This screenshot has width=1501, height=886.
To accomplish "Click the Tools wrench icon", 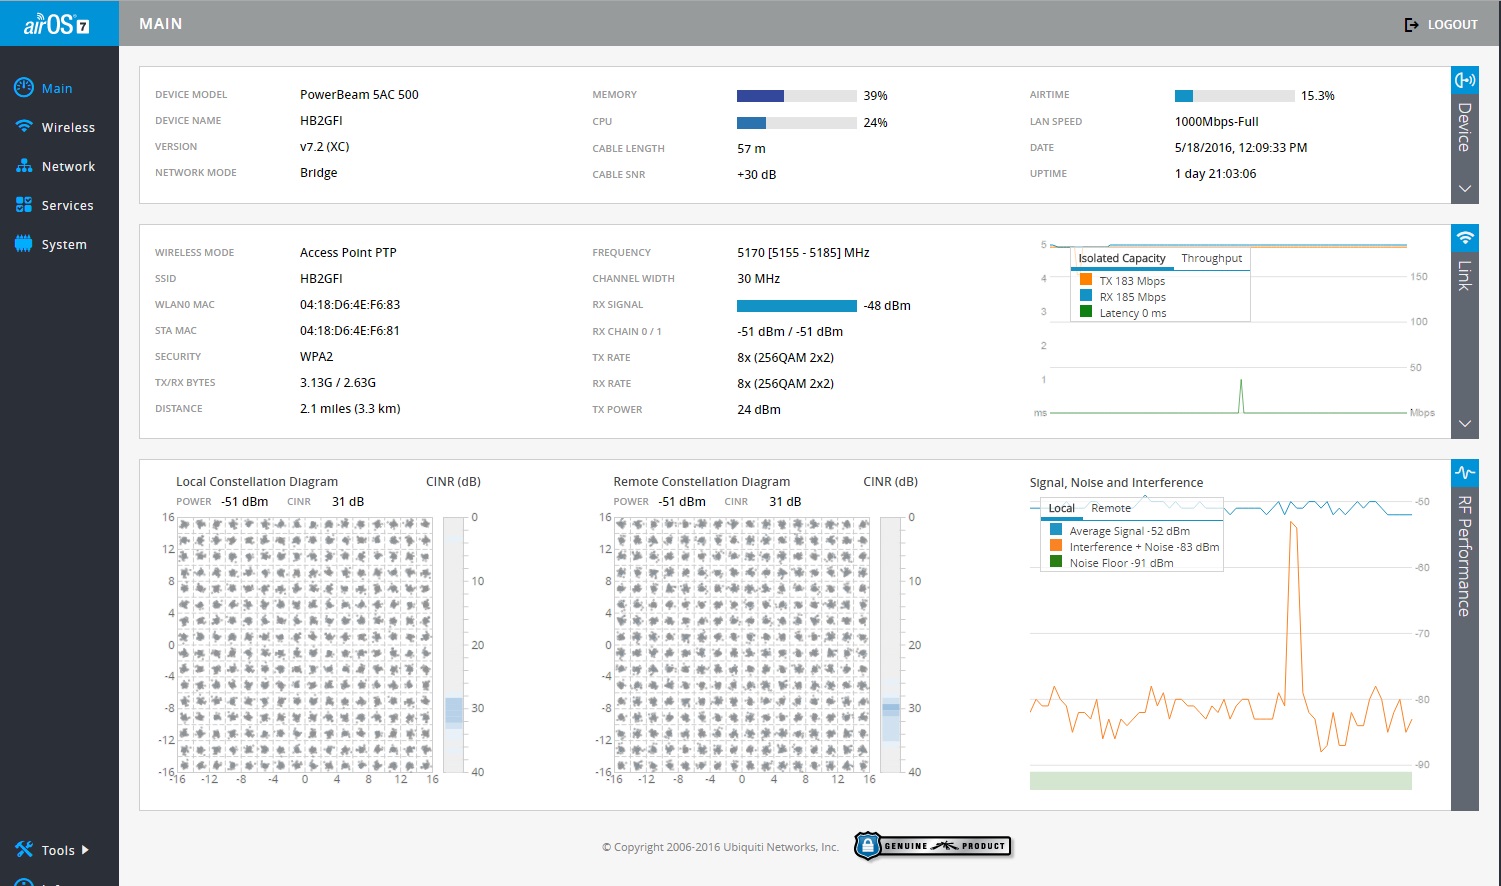I will 24,850.
